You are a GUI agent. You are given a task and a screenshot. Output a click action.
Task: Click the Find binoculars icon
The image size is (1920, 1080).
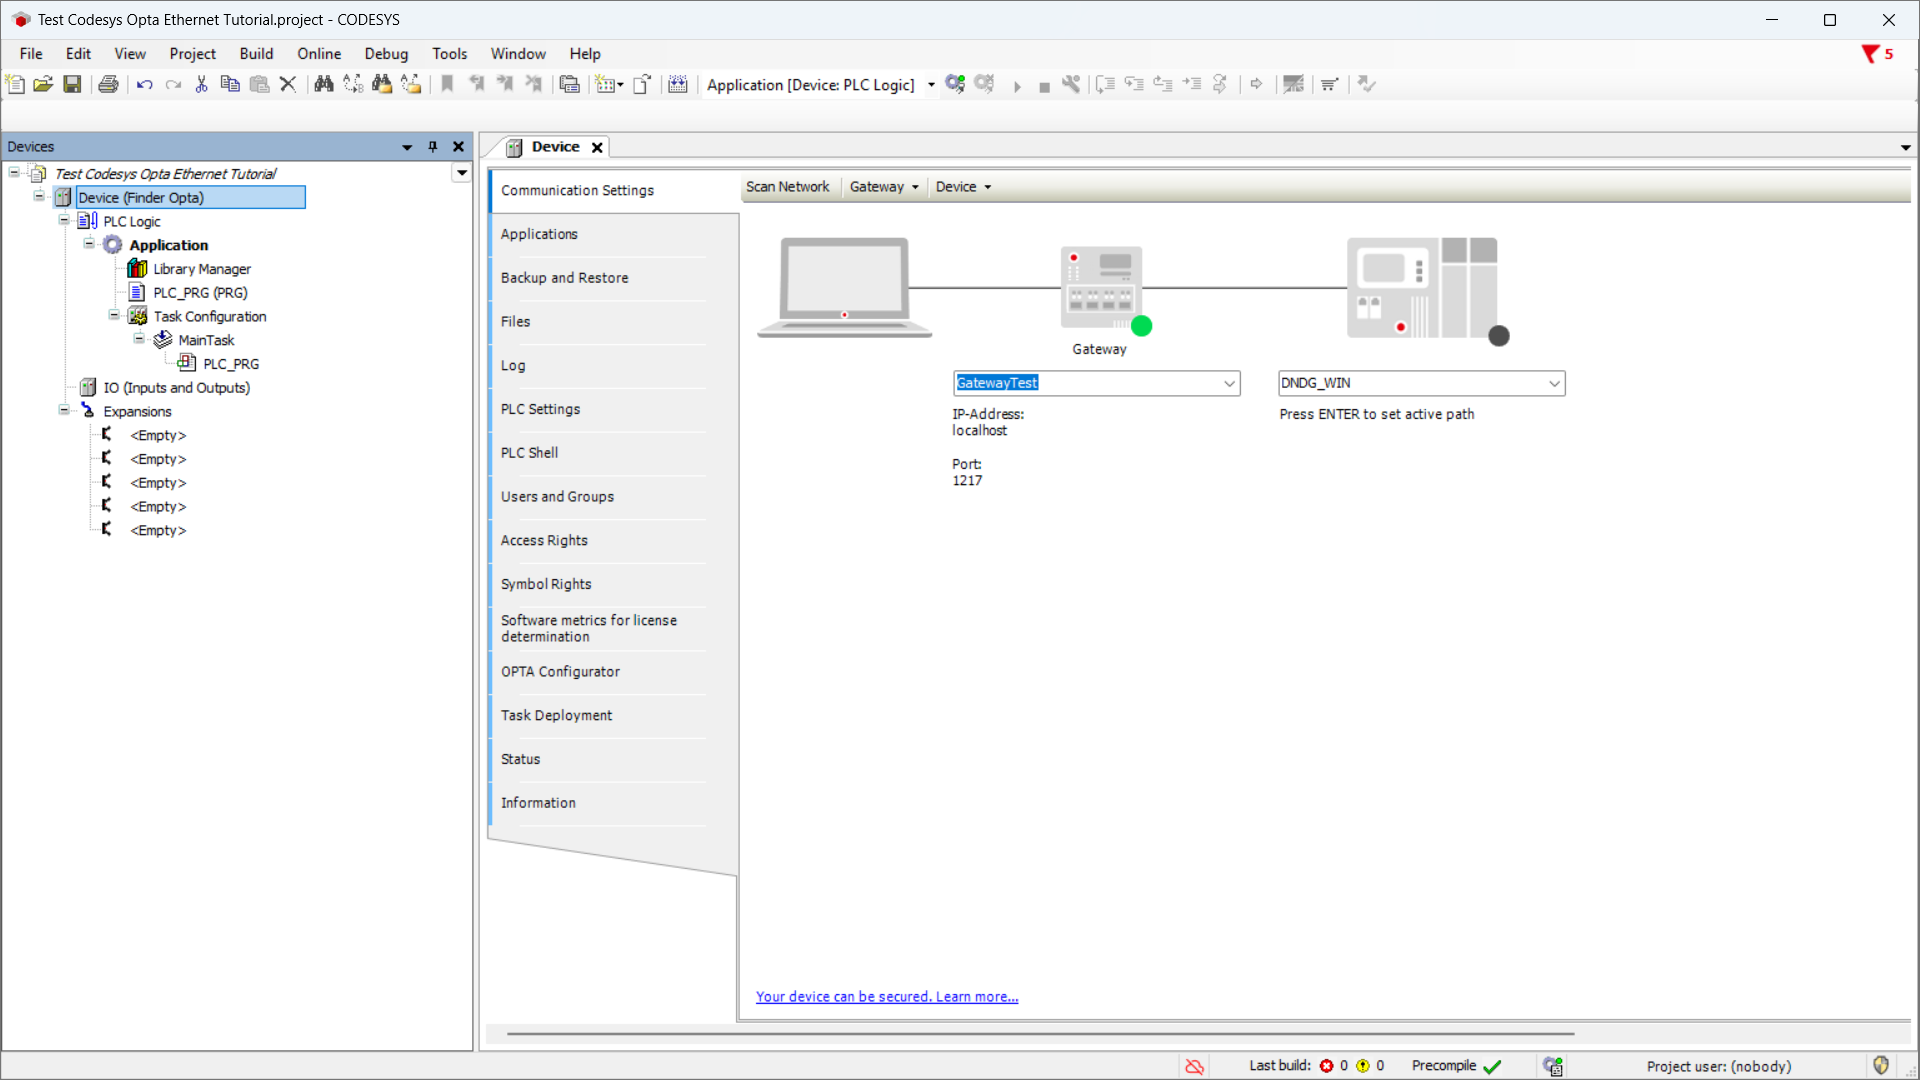coord(323,85)
